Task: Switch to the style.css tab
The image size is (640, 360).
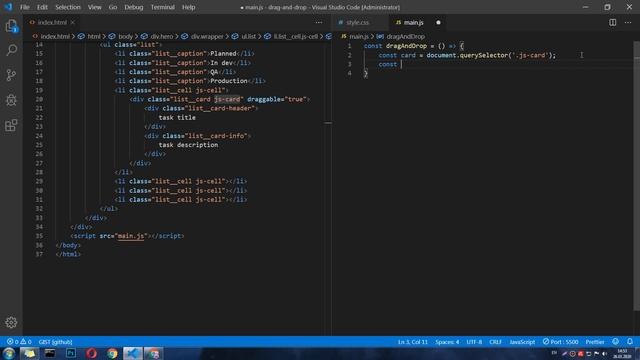Action: click(x=358, y=22)
